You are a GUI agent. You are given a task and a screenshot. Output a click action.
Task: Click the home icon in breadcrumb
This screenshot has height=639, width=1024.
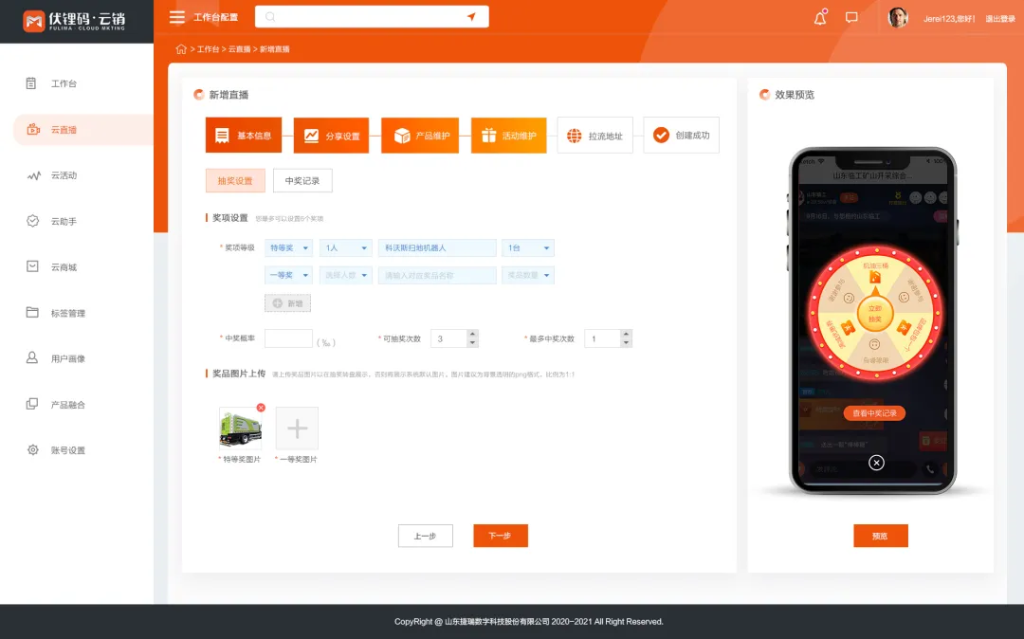click(x=180, y=49)
